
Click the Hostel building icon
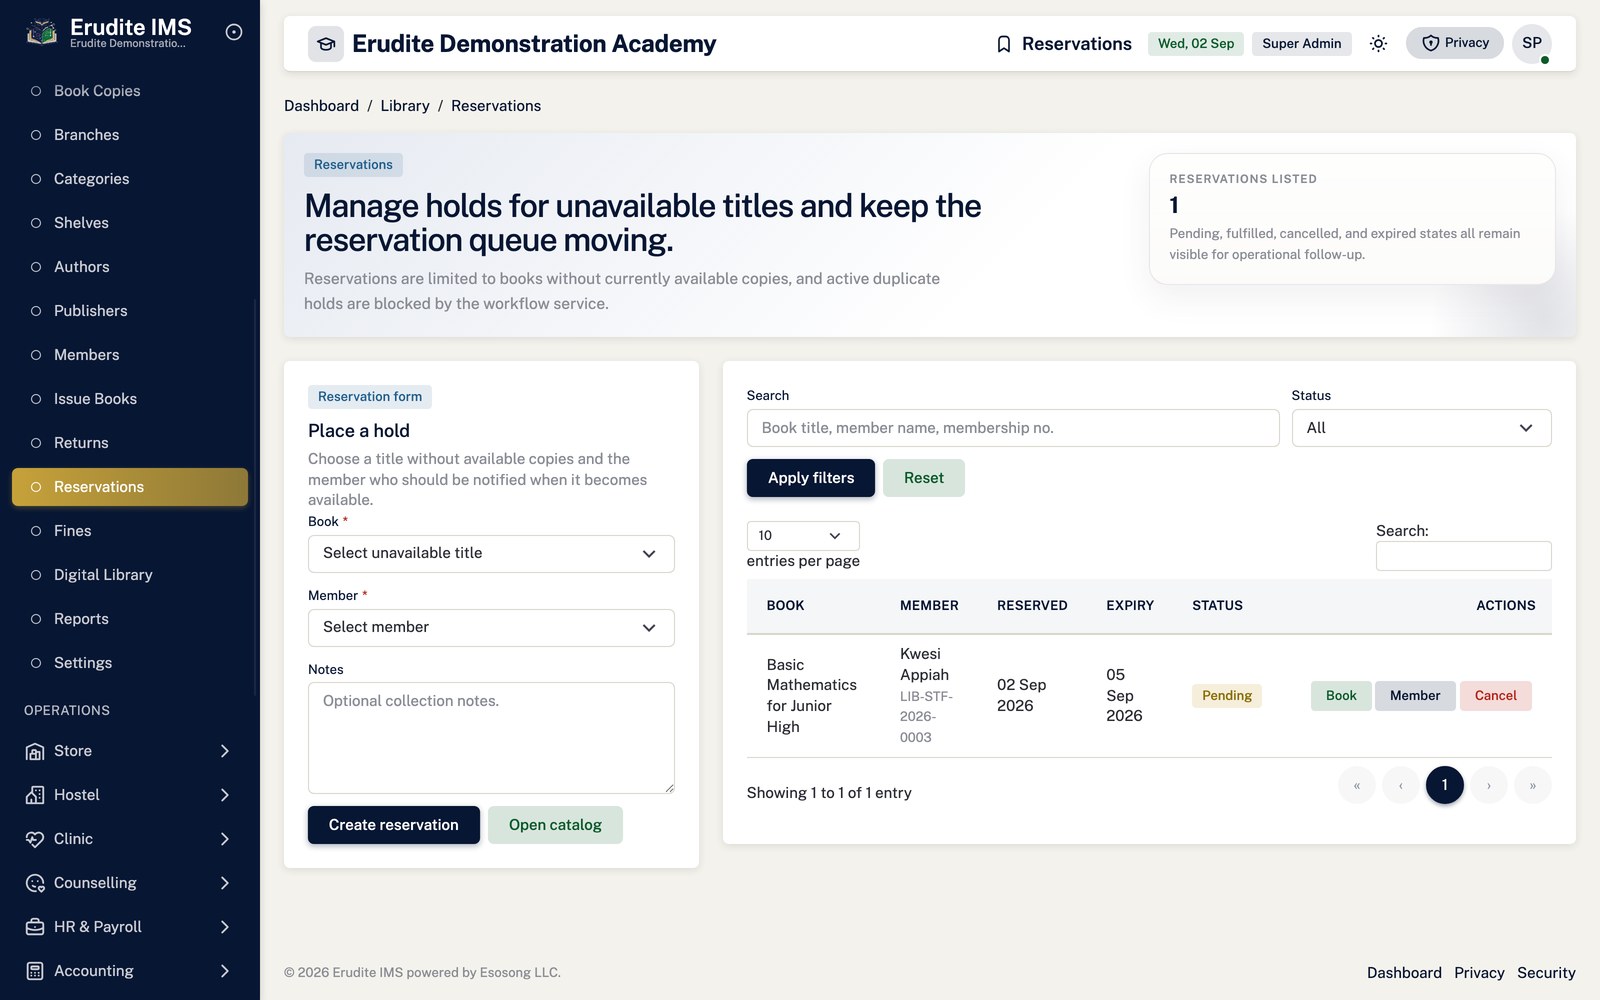pyautogui.click(x=35, y=795)
